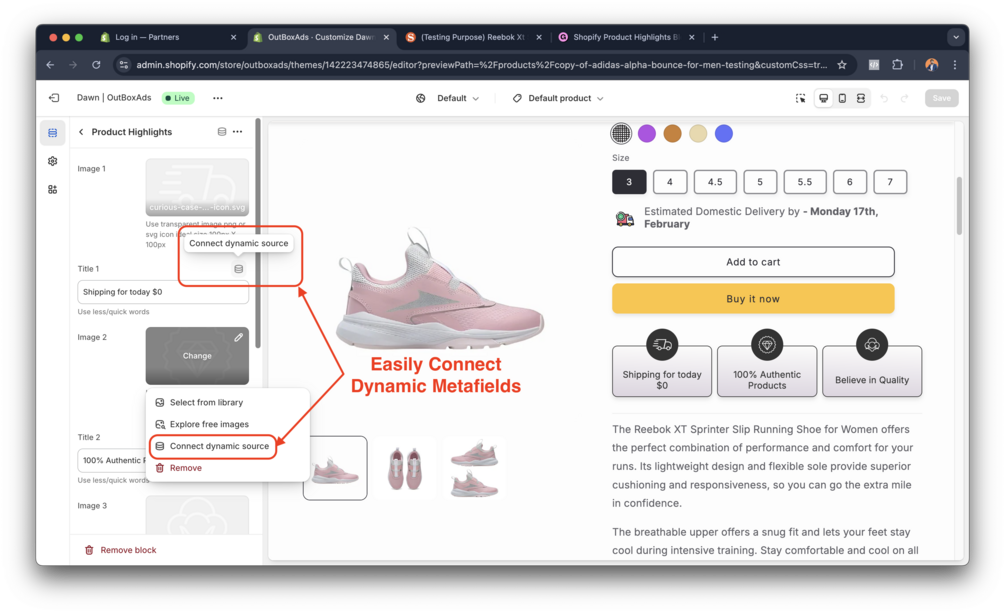This screenshot has height=613, width=1005.
Task: Open the Sections panel in left rail
Action: pos(53,133)
